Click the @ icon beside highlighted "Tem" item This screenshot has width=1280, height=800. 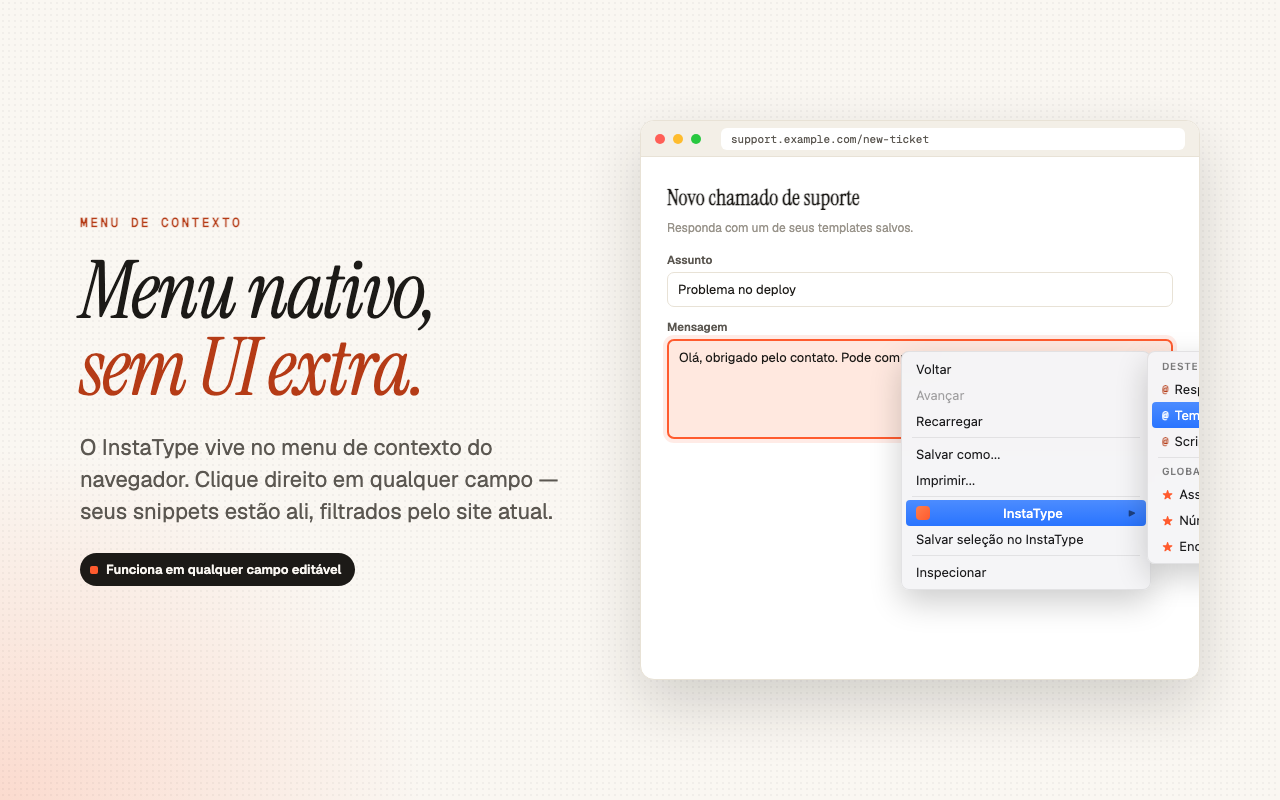point(1165,416)
